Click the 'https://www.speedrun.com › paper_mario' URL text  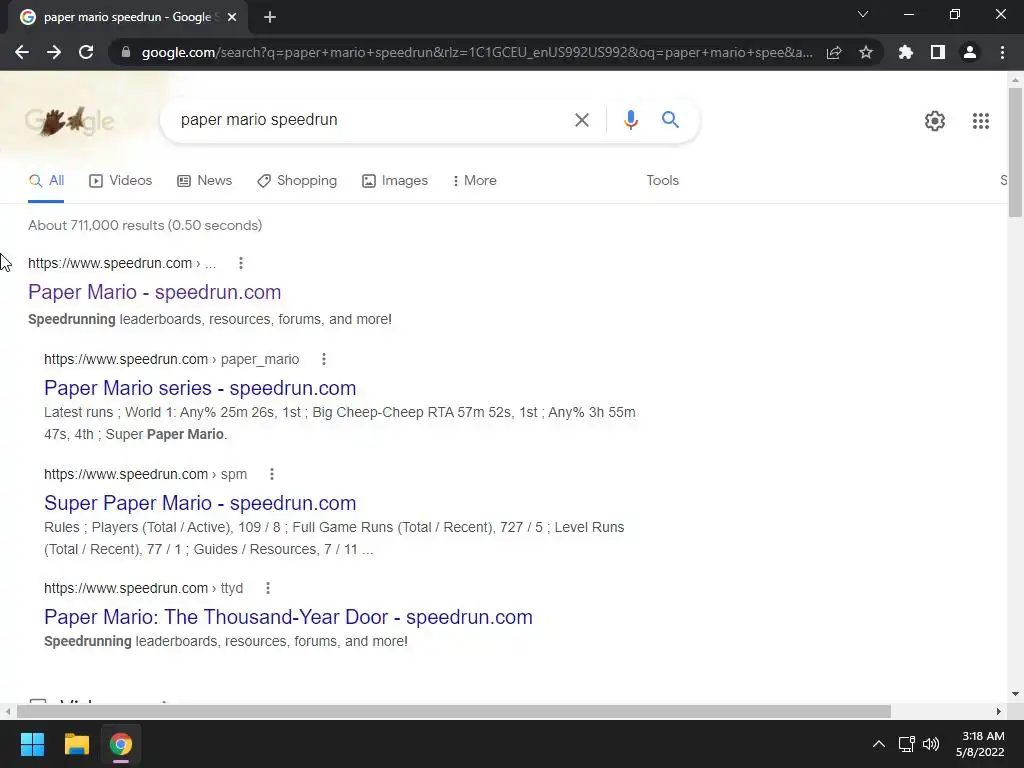[172, 359]
